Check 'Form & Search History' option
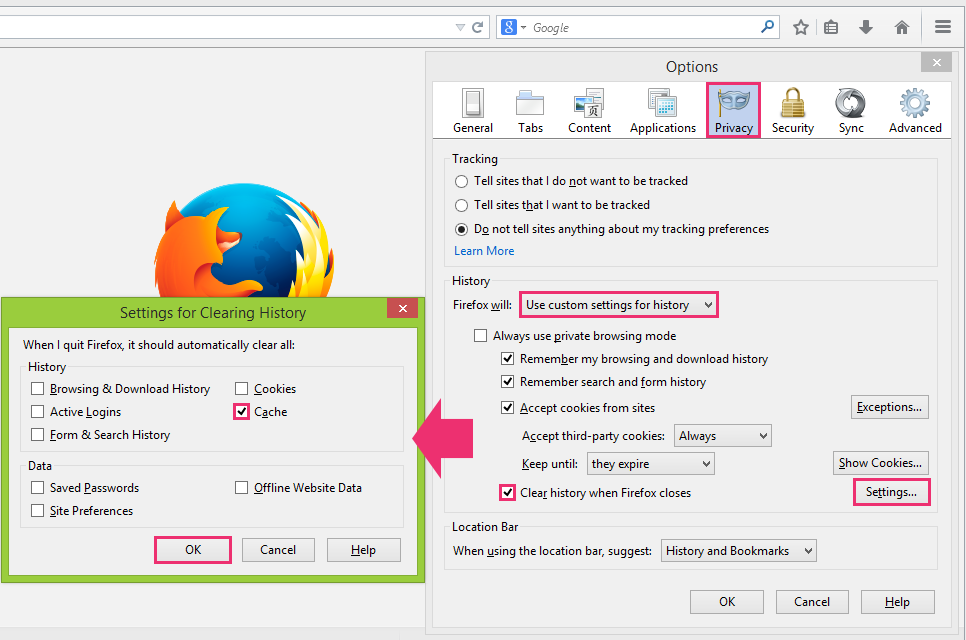This screenshot has width=966, height=640. tap(100, 435)
